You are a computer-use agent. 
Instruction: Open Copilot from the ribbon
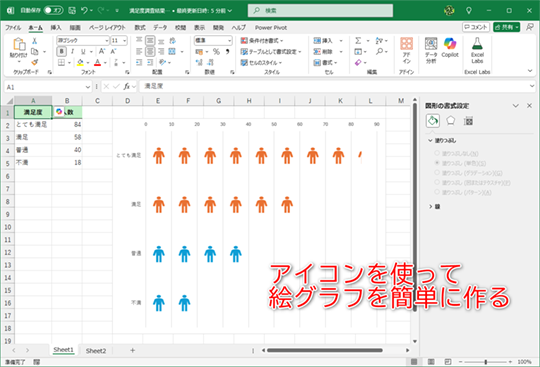[x=450, y=48]
